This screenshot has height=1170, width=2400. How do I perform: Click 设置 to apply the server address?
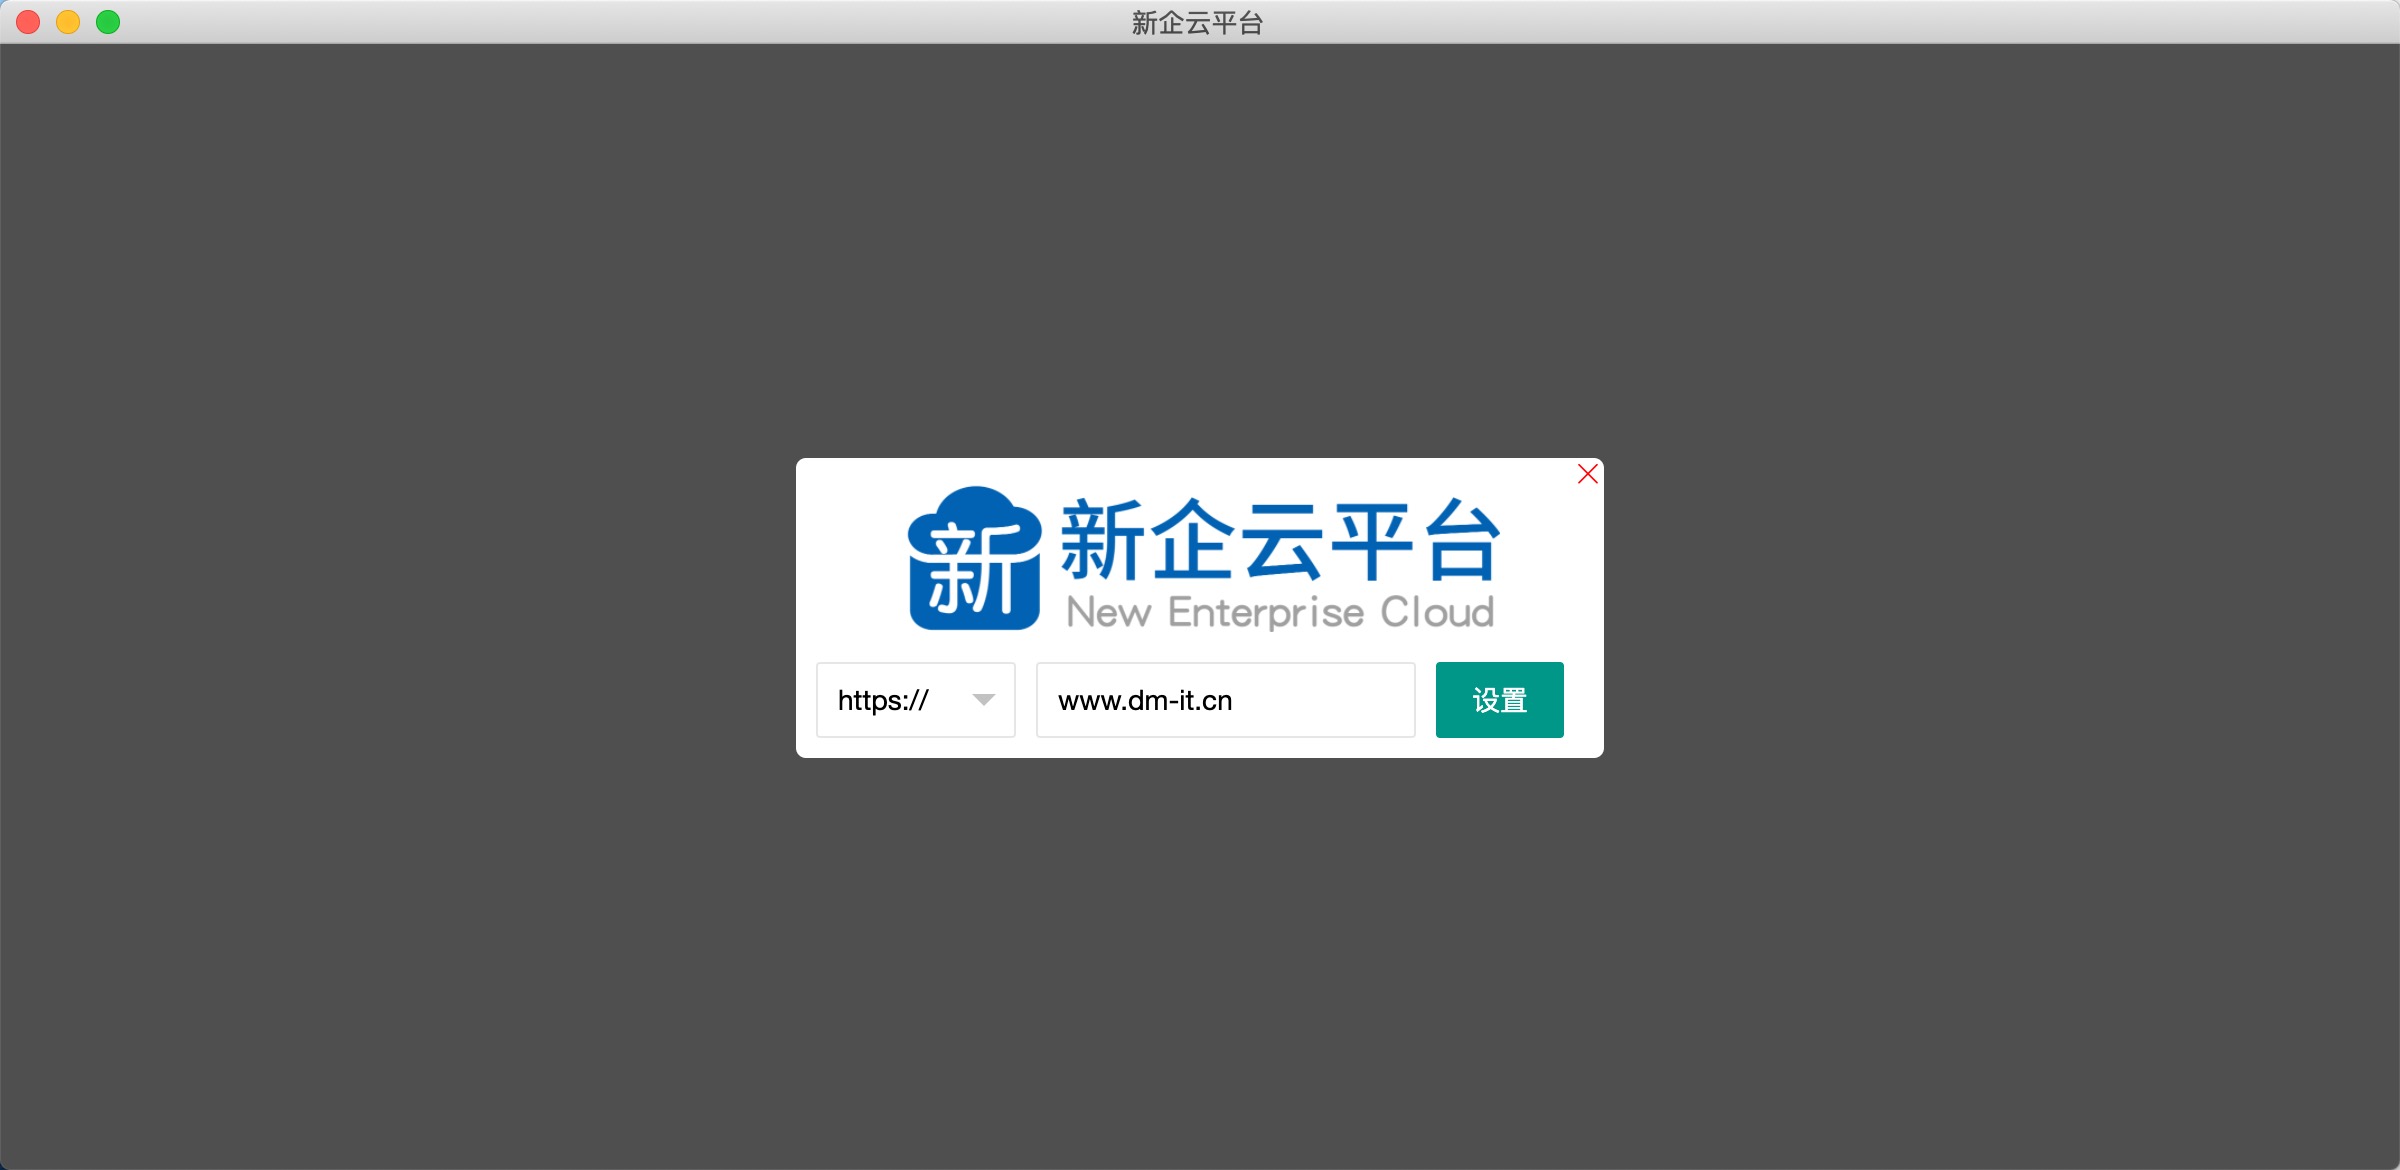click(1499, 700)
